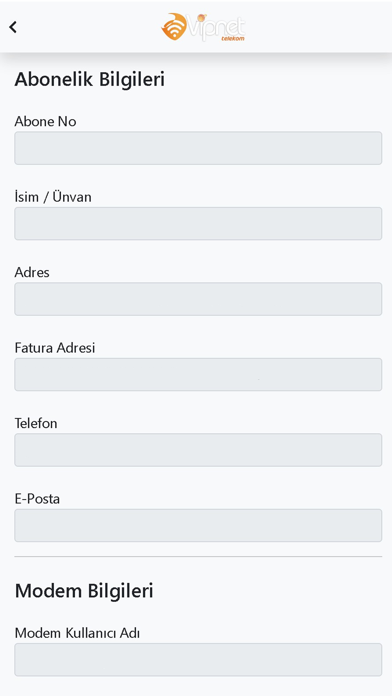Go back using the top-left arrow
392x696 pixels.
13,27
